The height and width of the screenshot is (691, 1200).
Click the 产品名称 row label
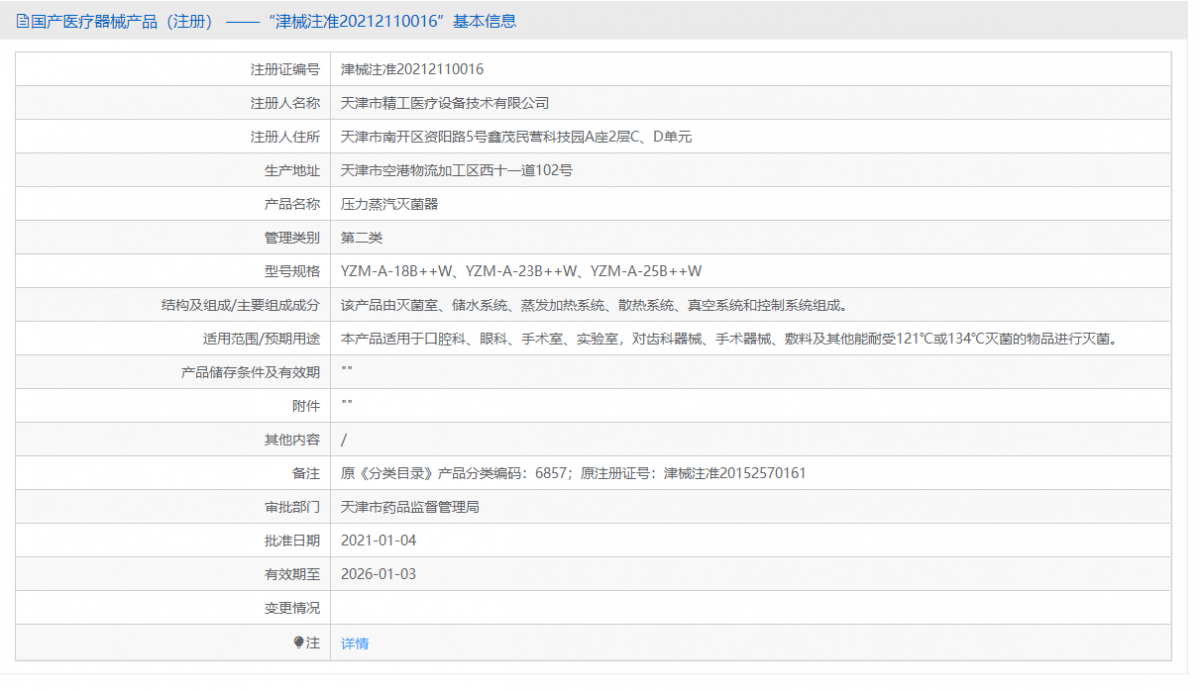coord(292,204)
